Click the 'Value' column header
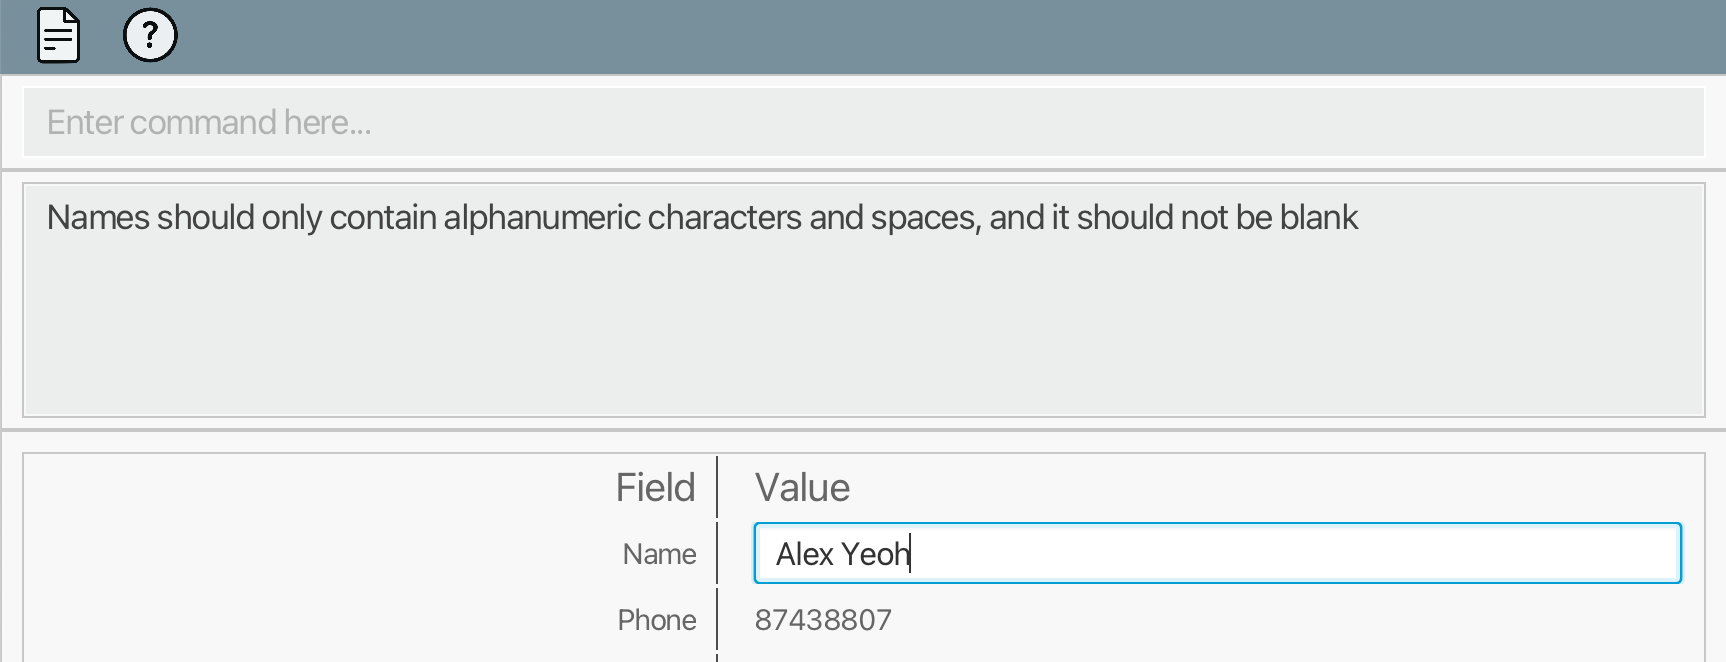1726x662 pixels. [802, 488]
